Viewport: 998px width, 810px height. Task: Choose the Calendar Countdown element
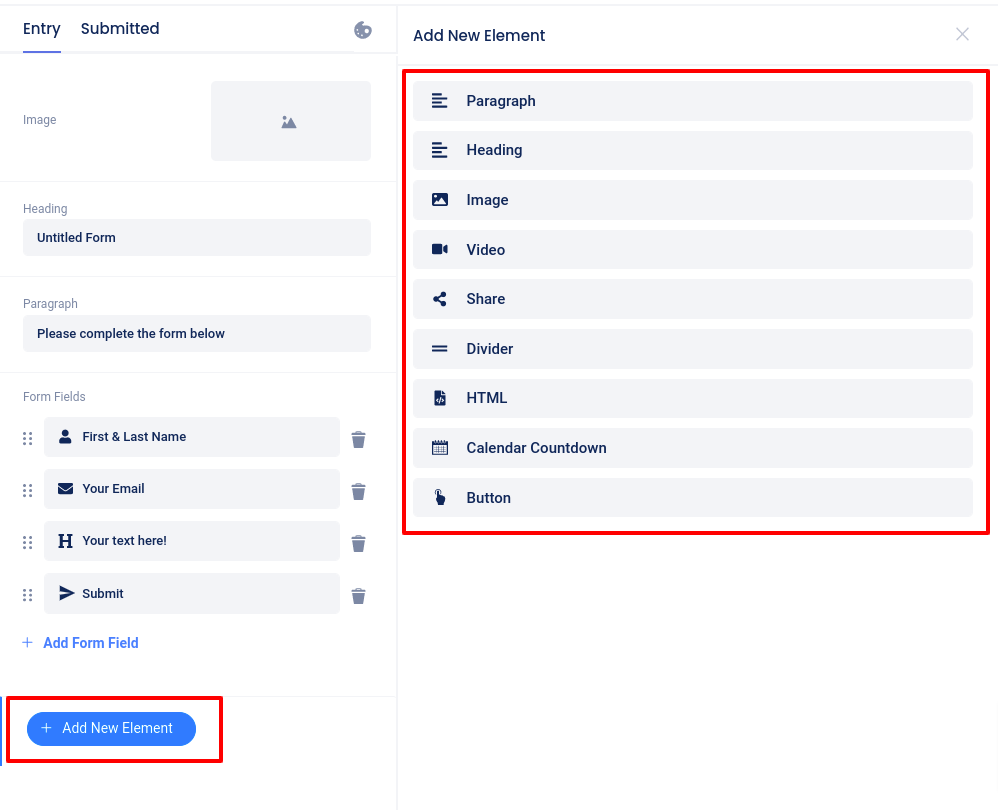(692, 448)
